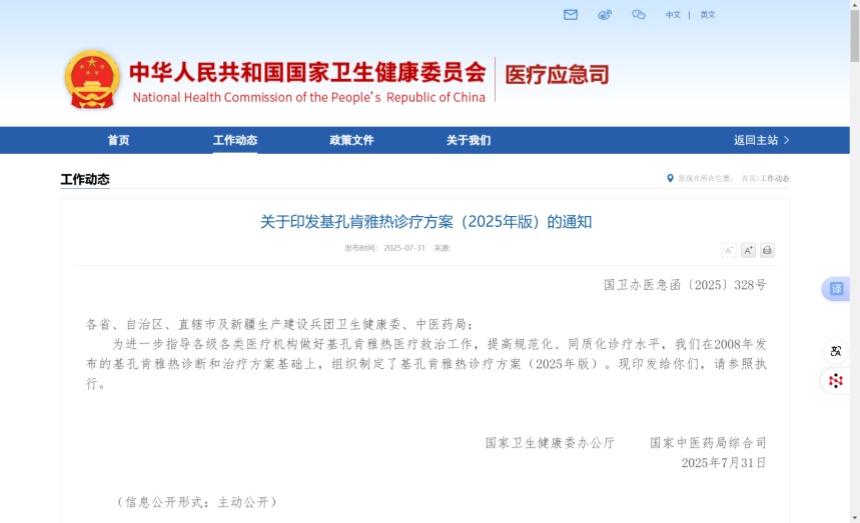Select 工作动态 navigation tab
The width and height of the screenshot is (860, 523).
[235, 140]
